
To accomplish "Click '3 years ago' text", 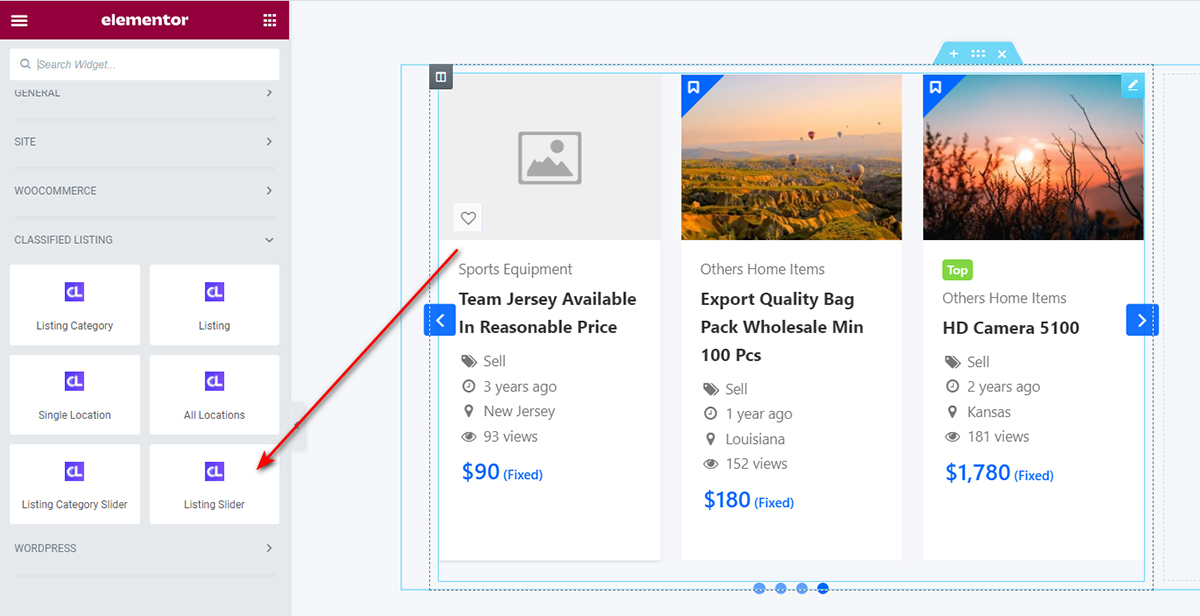I will [x=520, y=387].
